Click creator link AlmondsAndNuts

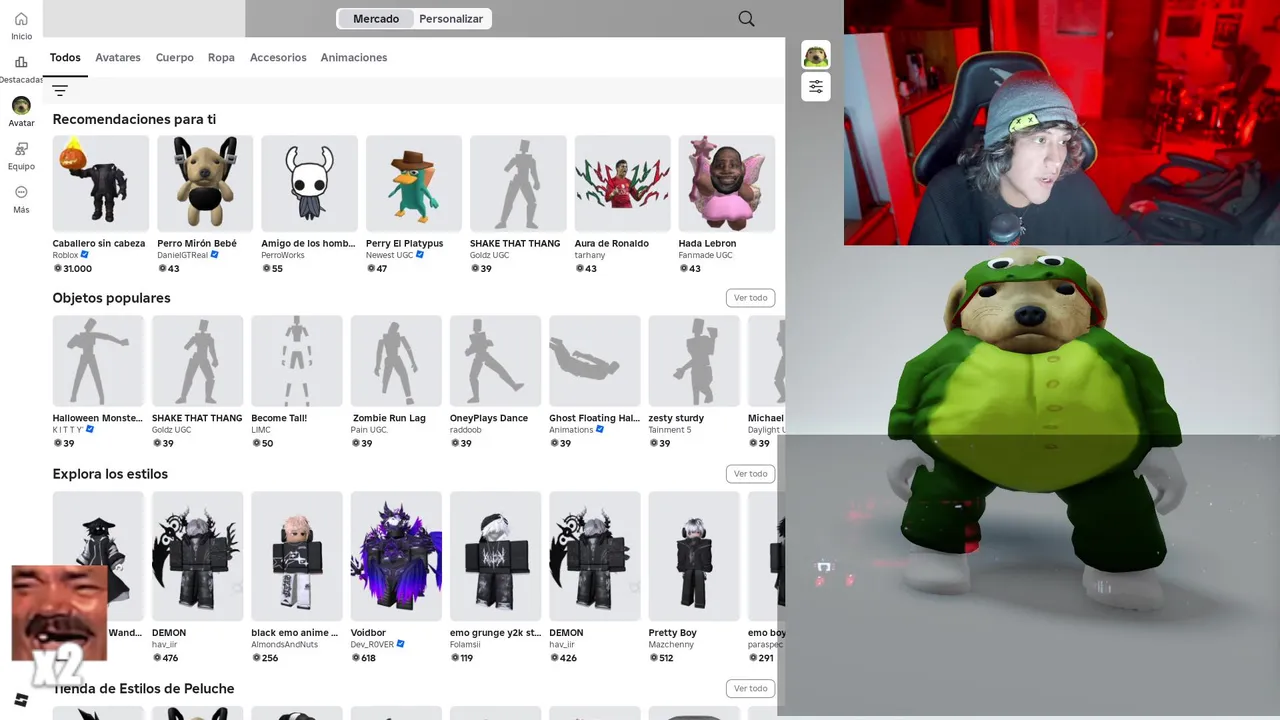(x=285, y=645)
